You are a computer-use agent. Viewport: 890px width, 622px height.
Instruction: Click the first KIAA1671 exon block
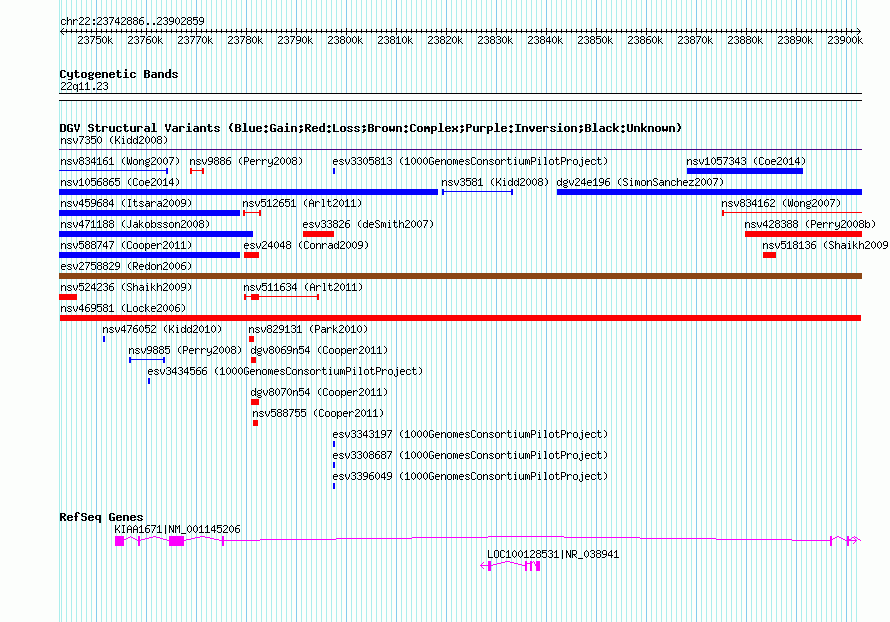tap(119, 541)
